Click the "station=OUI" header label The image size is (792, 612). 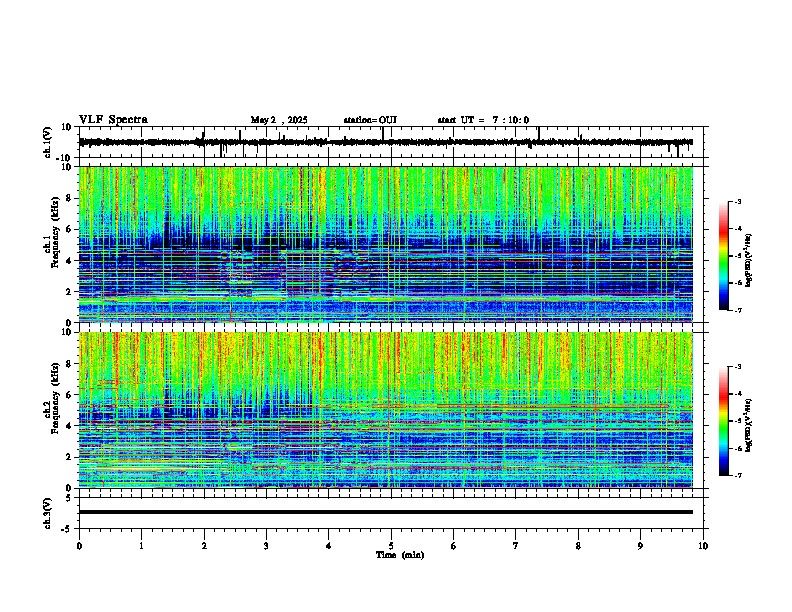370,120
